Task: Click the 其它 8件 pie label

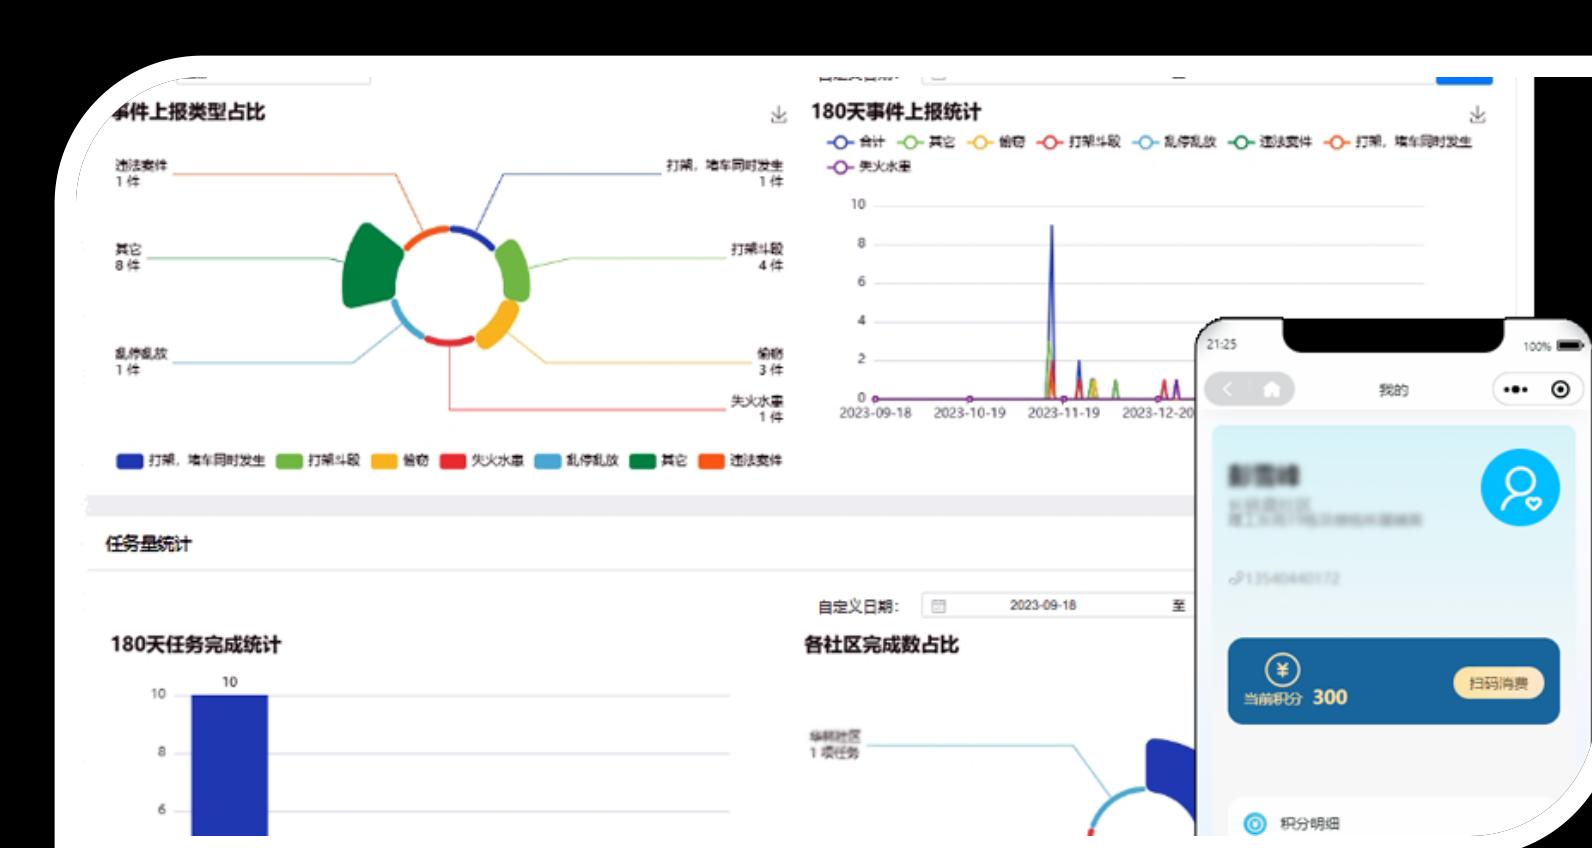Action: 128,257
